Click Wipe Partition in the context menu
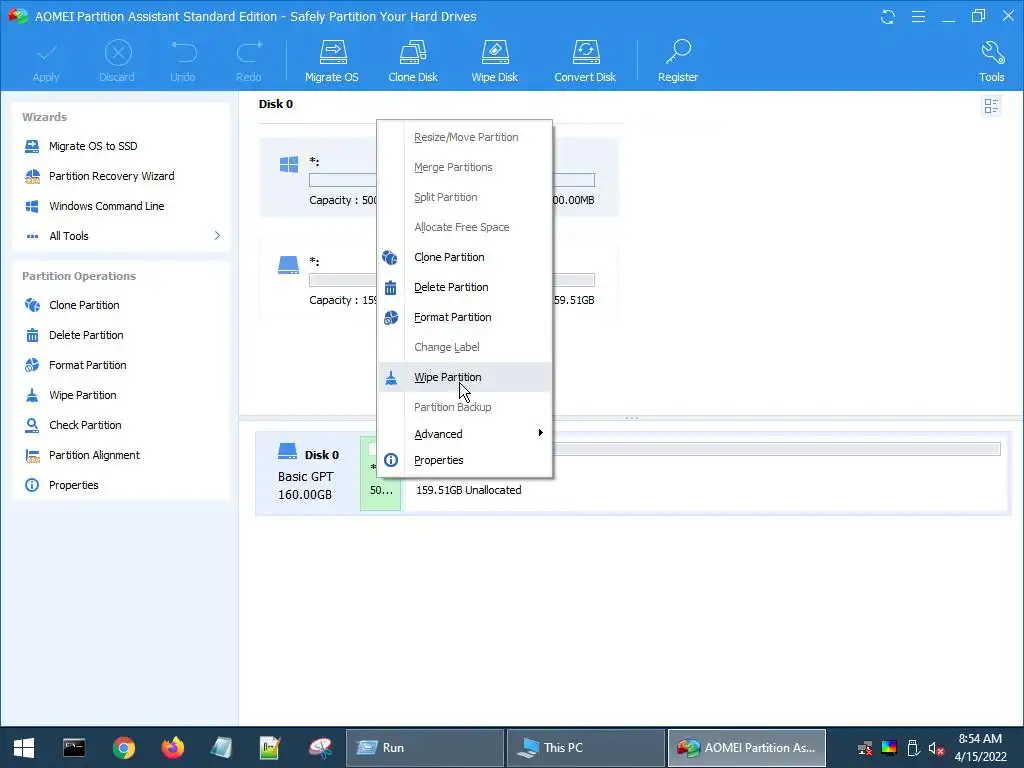The height and width of the screenshot is (768, 1024). (465, 377)
